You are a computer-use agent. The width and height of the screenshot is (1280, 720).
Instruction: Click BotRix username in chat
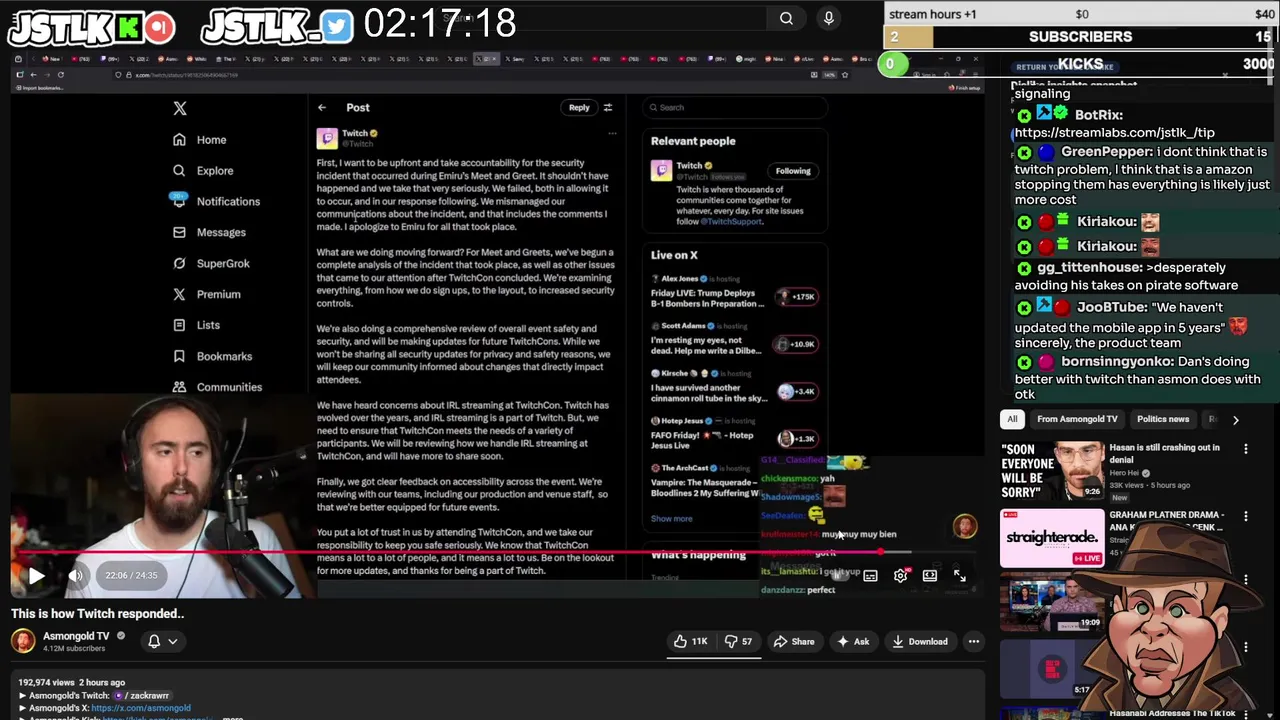(x=1098, y=115)
